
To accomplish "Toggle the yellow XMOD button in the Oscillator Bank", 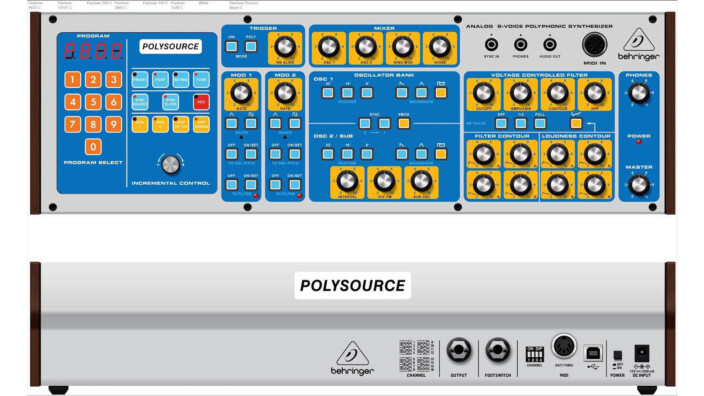I will click(x=404, y=123).
